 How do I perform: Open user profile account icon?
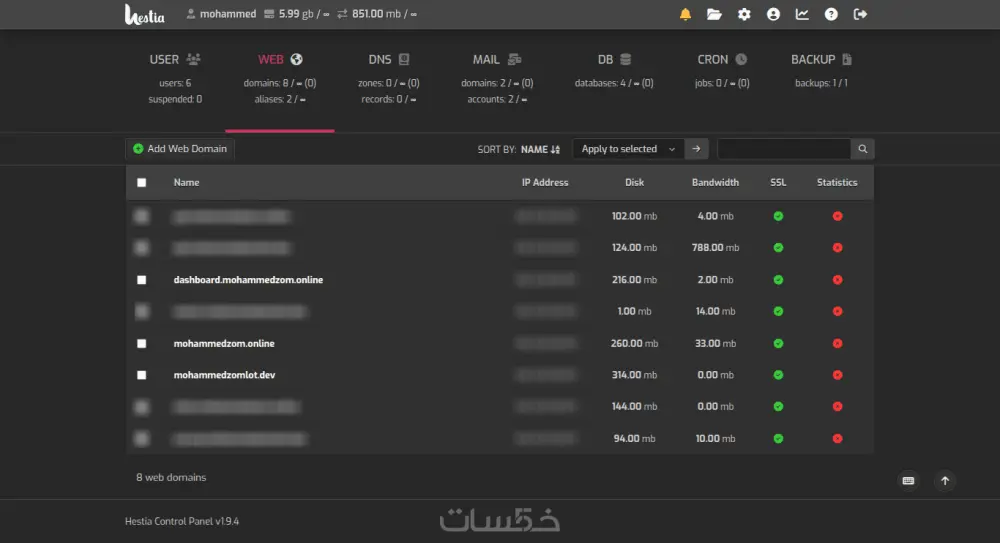(x=773, y=14)
